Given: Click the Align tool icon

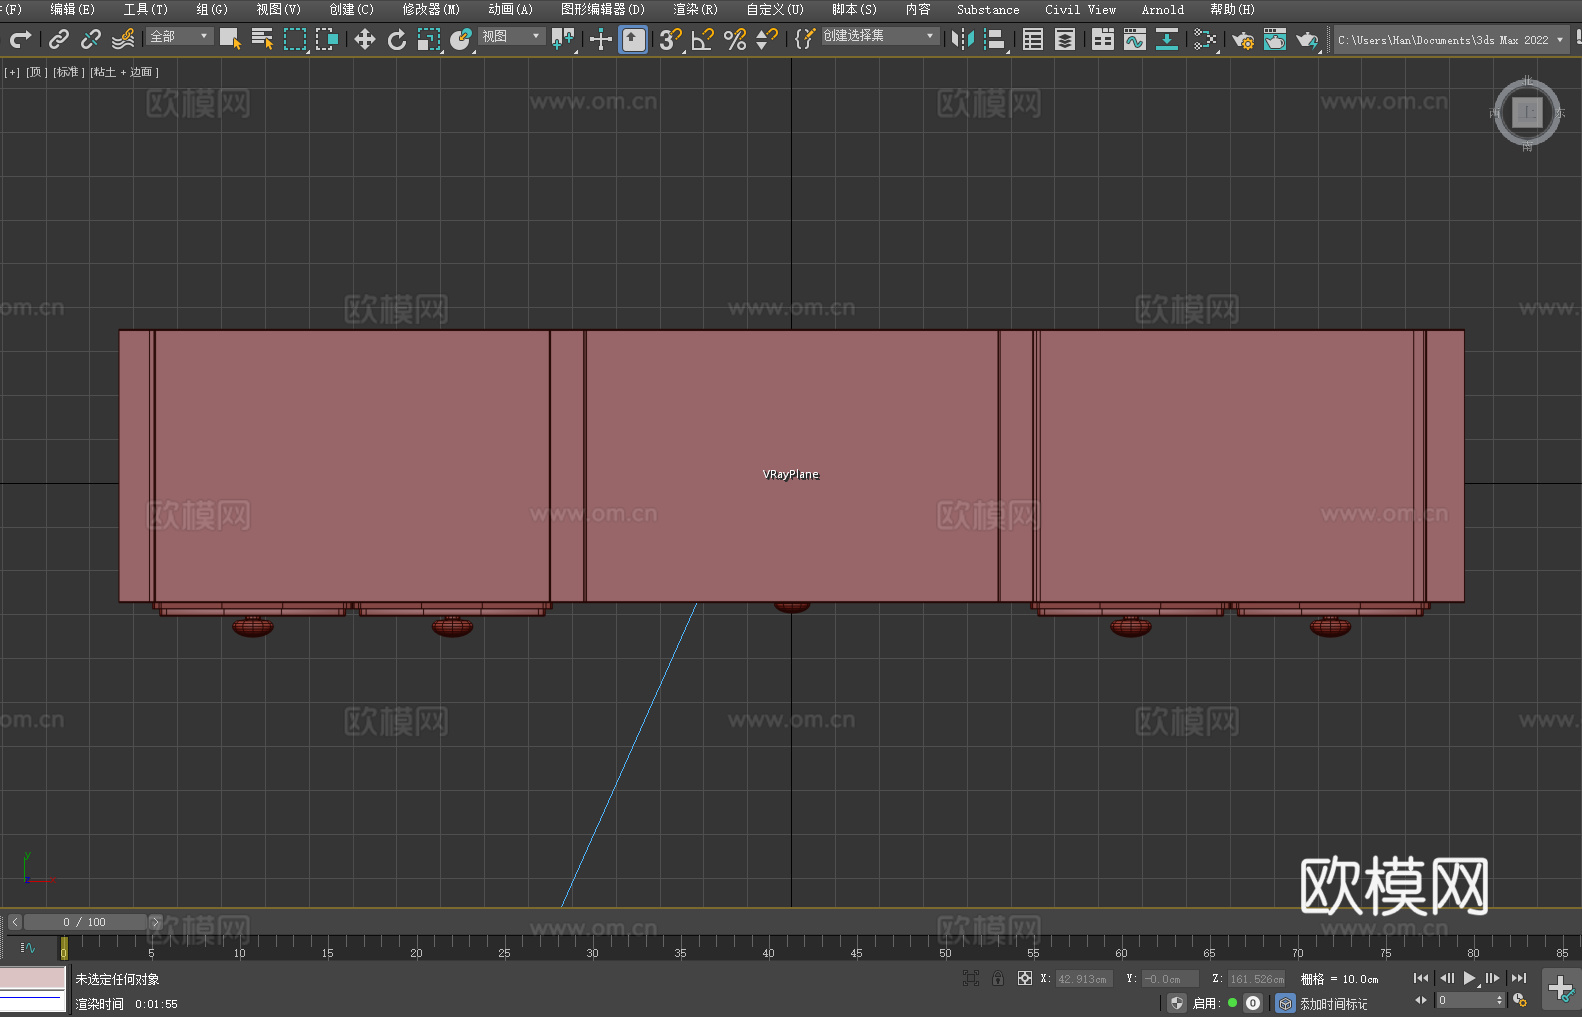Looking at the screenshot, I should pyautogui.click(x=995, y=39).
